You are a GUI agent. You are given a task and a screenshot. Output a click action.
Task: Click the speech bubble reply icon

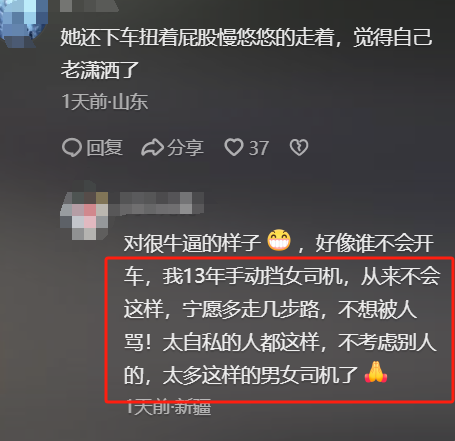point(72,148)
